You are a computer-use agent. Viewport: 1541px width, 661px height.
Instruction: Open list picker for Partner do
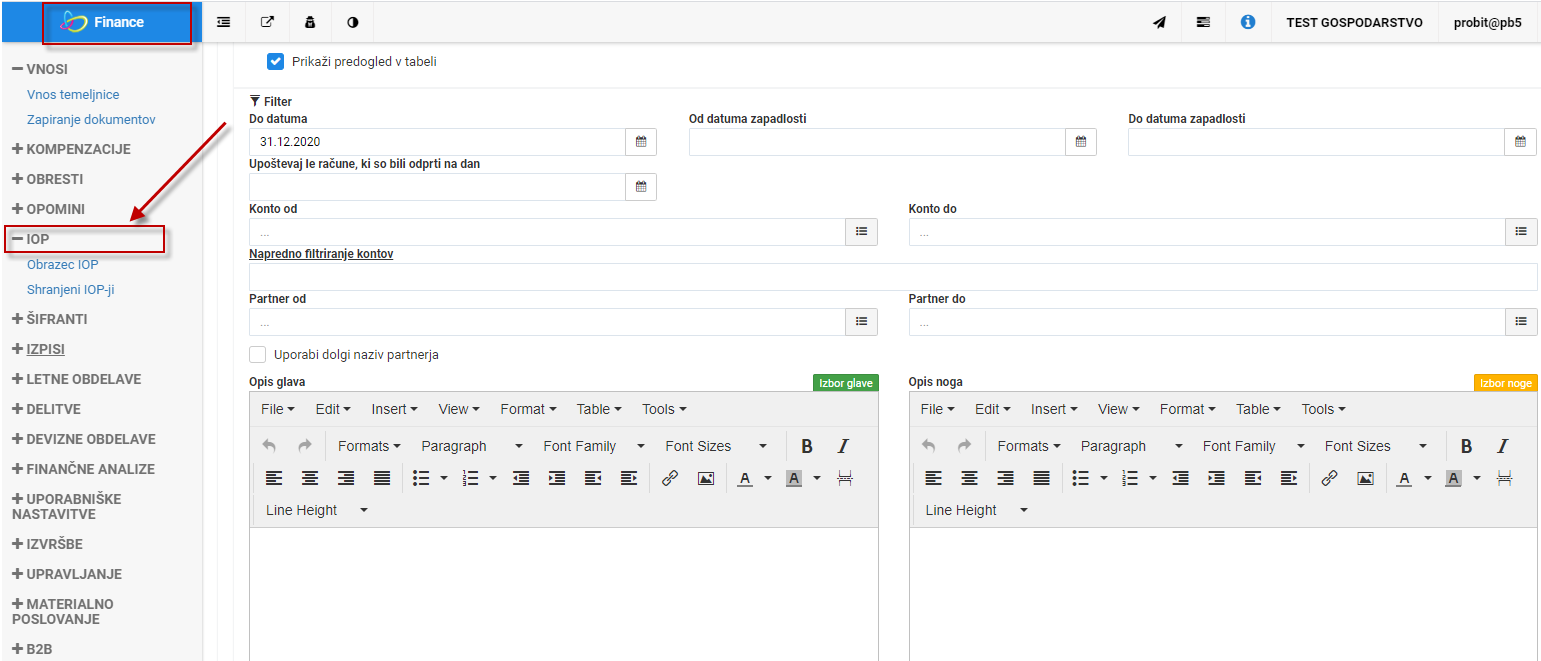1521,322
